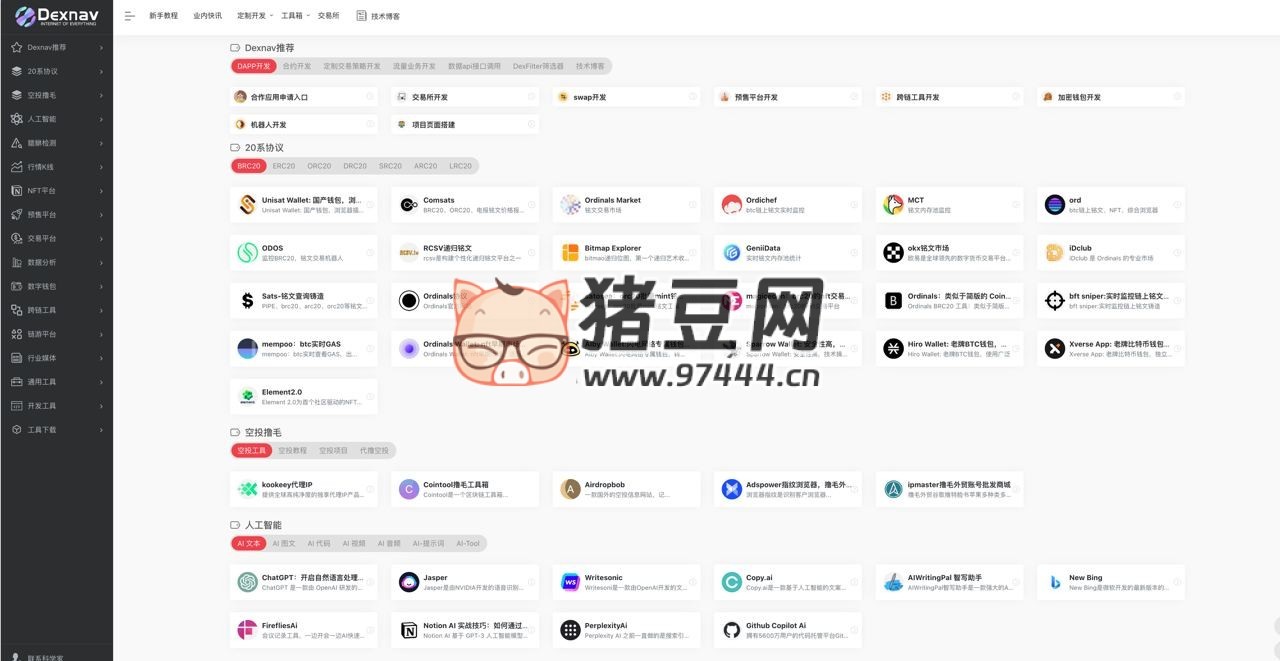Open the ChatGPT icon
Viewport: 1280px width, 661px height.
tap(247, 582)
